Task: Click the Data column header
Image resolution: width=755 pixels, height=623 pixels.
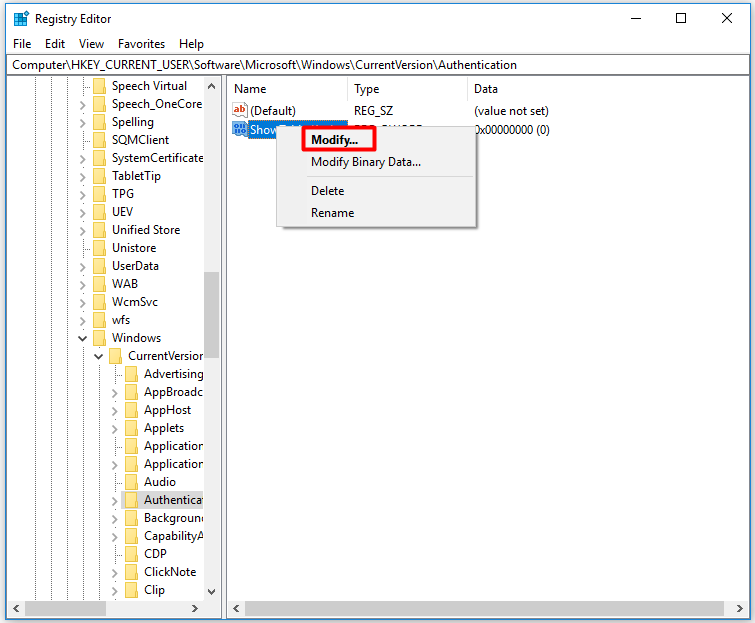Action: click(x=607, y=89)
